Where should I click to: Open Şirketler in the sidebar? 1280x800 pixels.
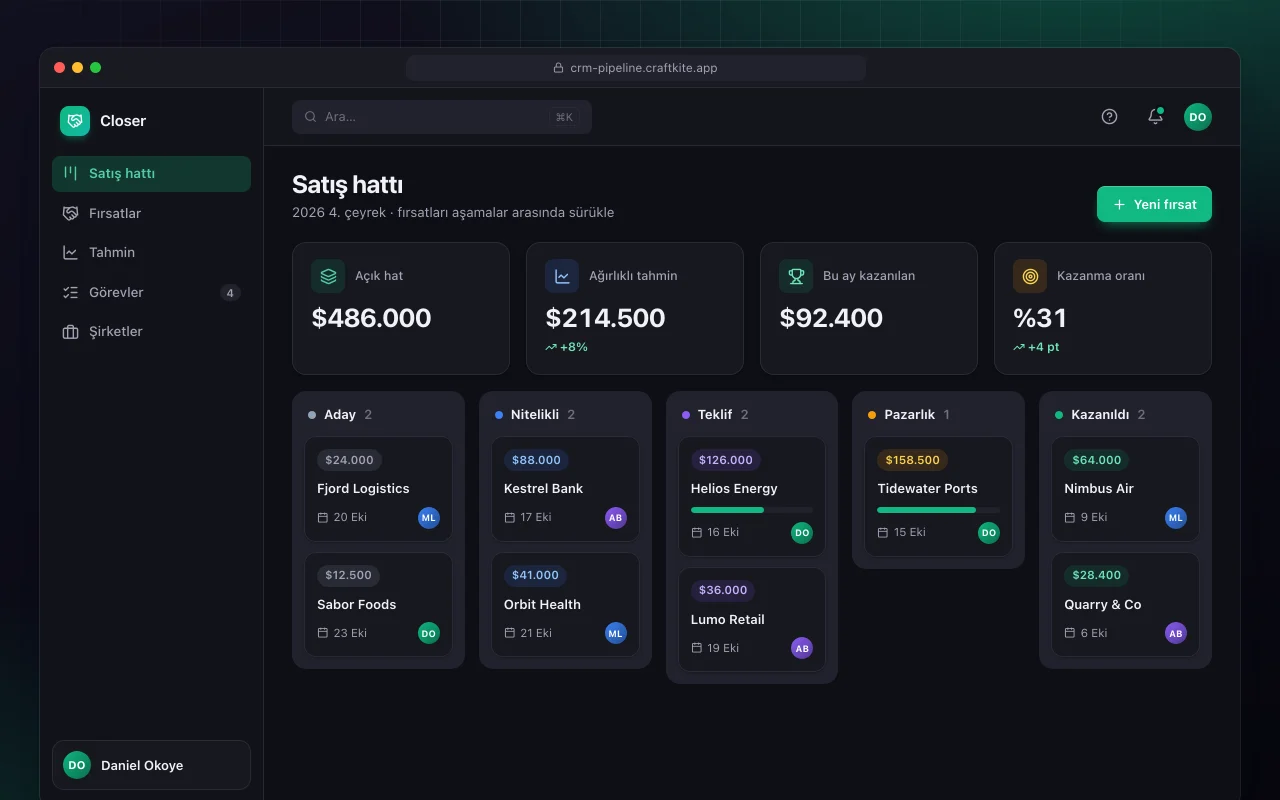click(151, 332)
